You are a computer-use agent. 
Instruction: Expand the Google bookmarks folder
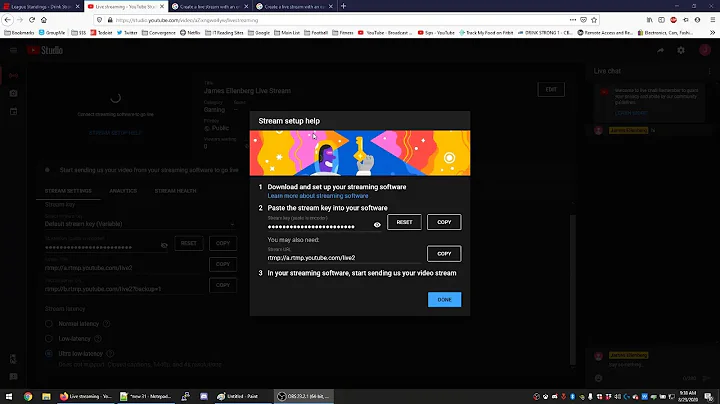coord(259,33)
